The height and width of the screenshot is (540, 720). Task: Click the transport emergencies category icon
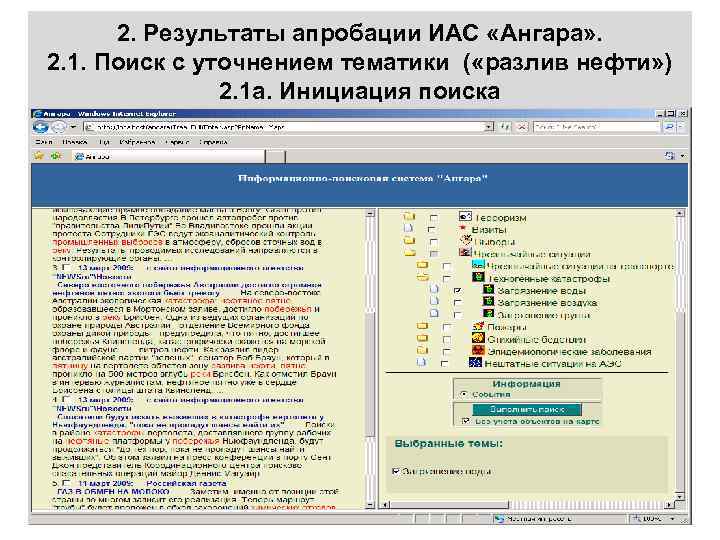pyautogui.click(x=478, y=265)
